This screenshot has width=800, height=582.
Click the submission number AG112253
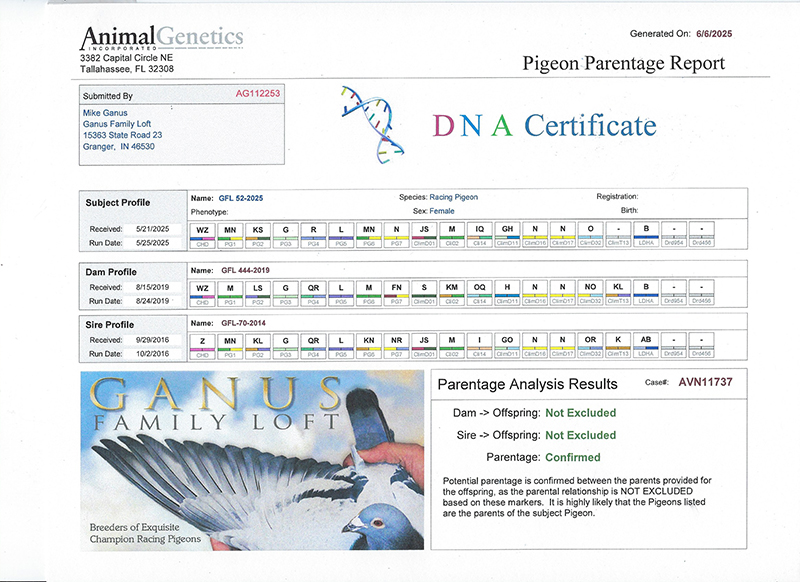point(258,92)
